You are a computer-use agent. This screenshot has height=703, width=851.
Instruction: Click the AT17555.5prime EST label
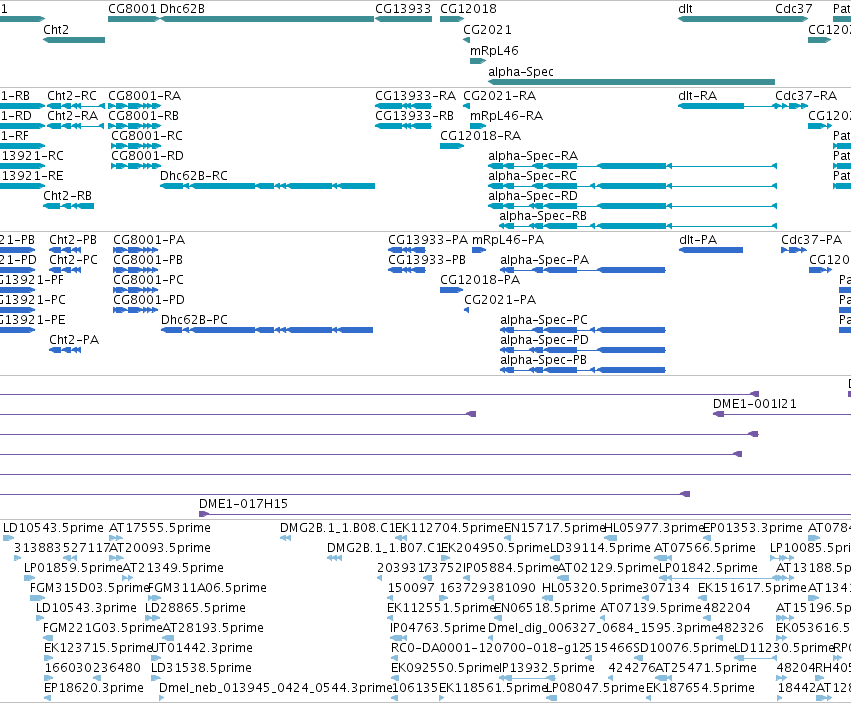(160, 528)
